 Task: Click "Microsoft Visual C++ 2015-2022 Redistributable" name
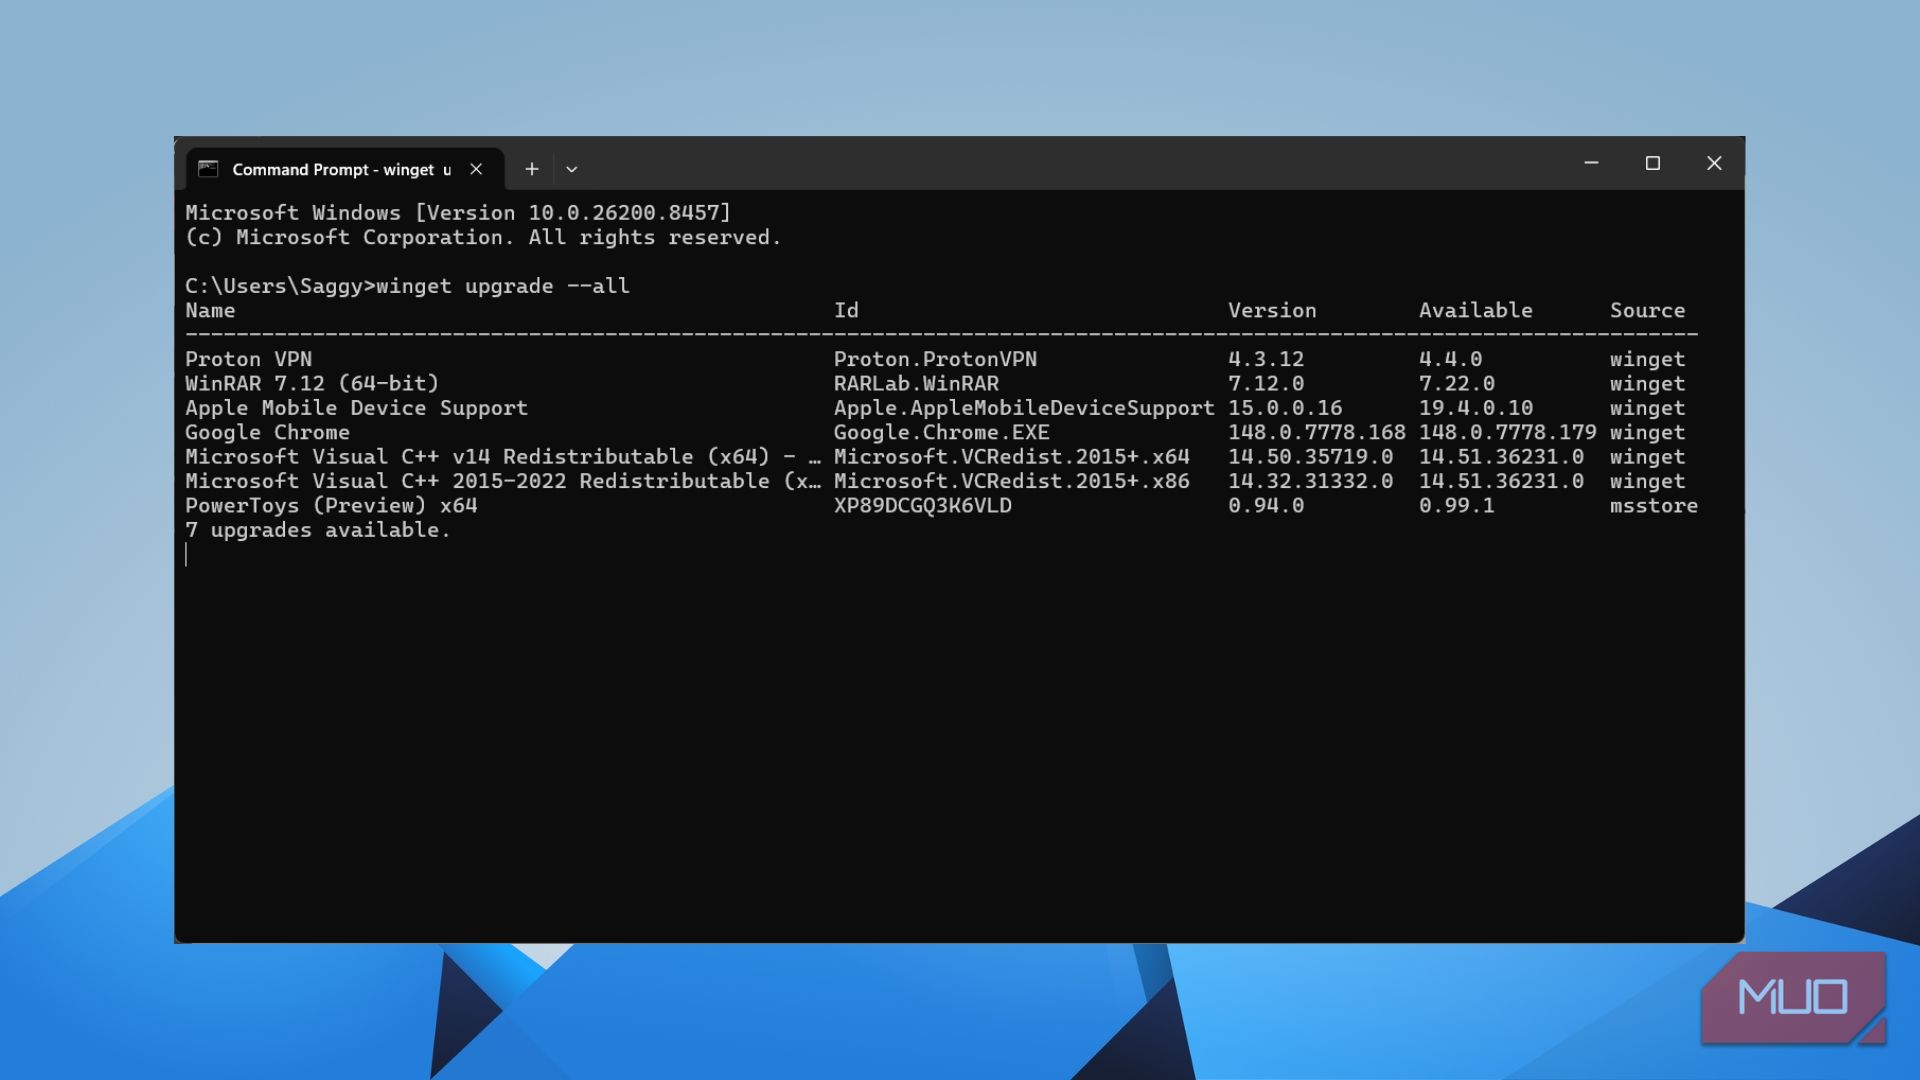click(478, 482)
